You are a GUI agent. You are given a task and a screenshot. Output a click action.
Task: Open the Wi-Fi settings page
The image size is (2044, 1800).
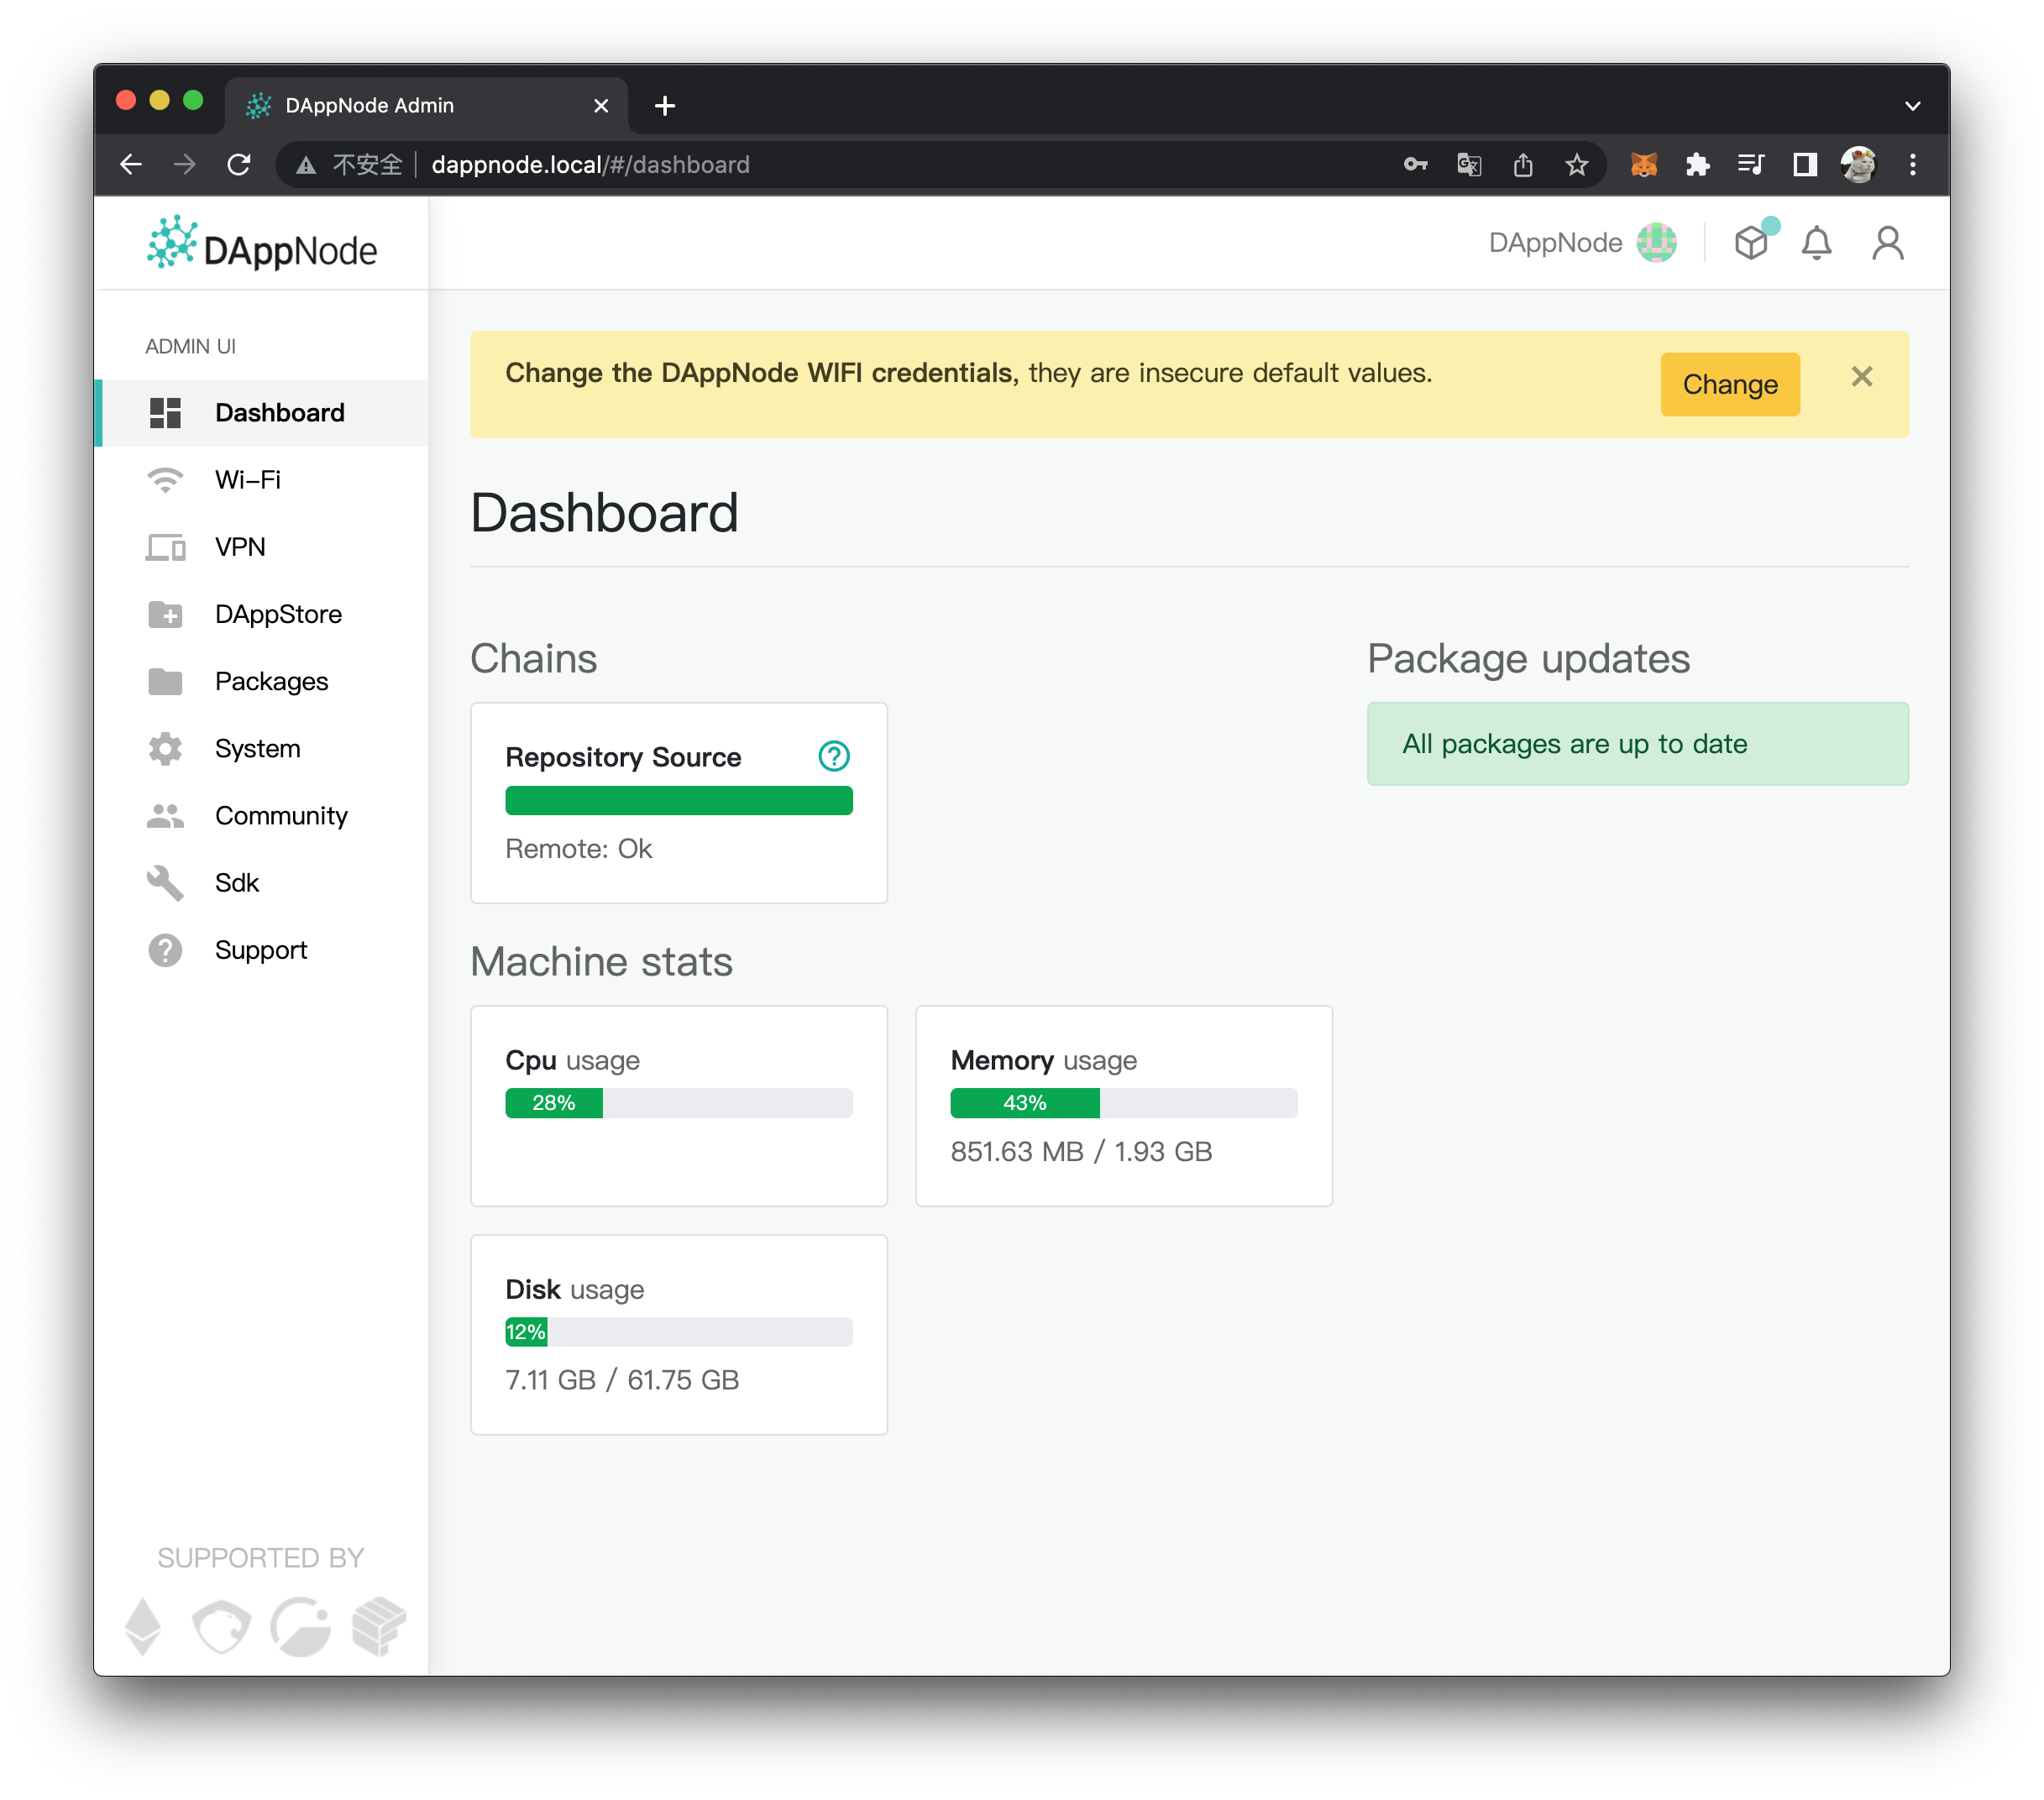(247, 478)
